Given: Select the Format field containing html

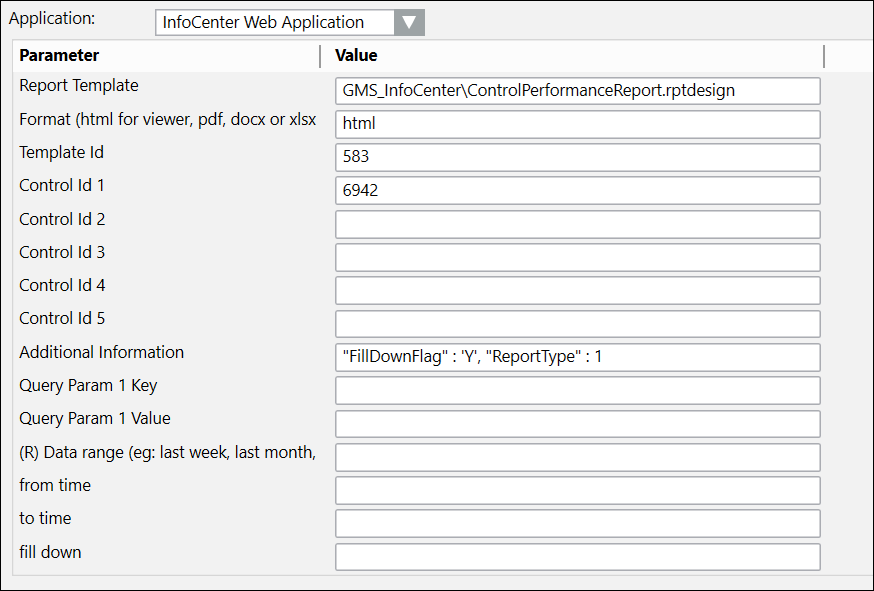Looking at the screenshot, I should click(577, 124).
